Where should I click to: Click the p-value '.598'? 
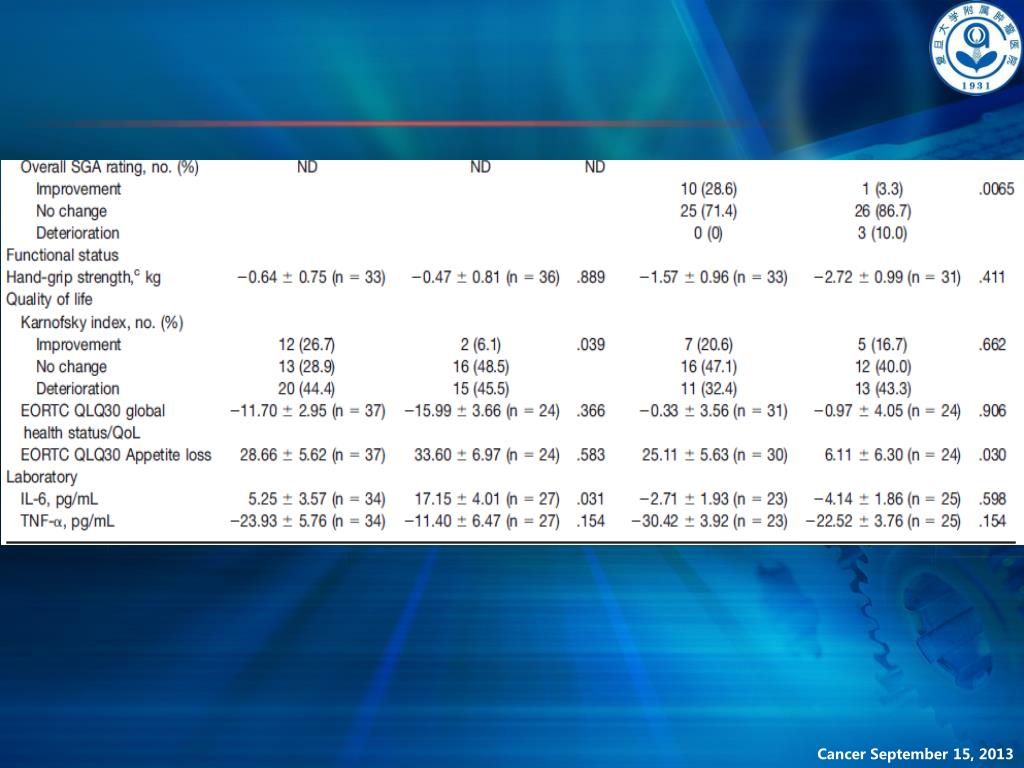(x=993, y=500)
